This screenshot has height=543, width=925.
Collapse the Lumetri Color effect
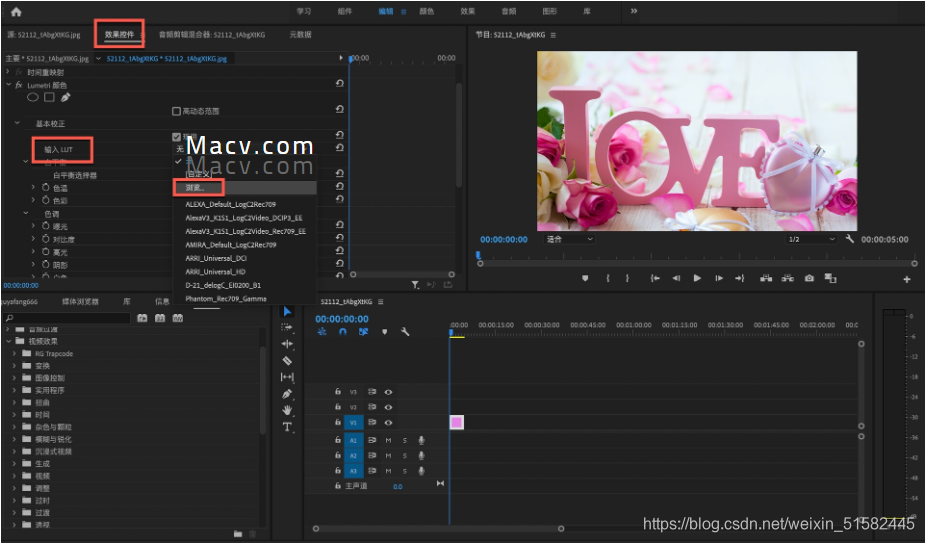tap(8, 84)
